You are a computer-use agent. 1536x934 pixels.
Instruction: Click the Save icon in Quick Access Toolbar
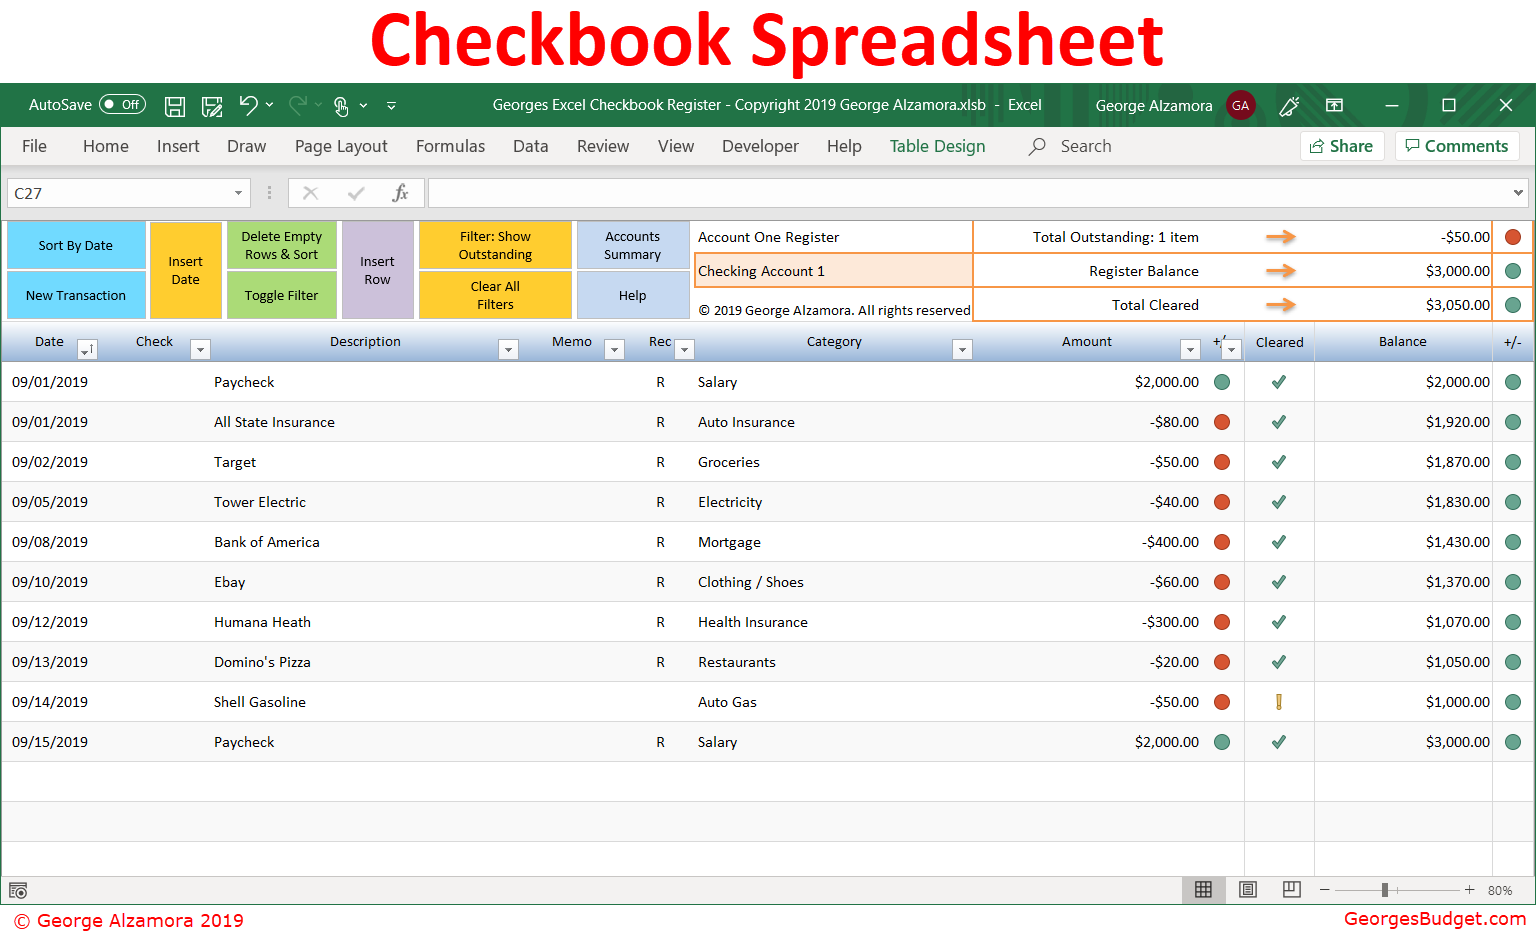pyautogui.click(x=175, y=105)
